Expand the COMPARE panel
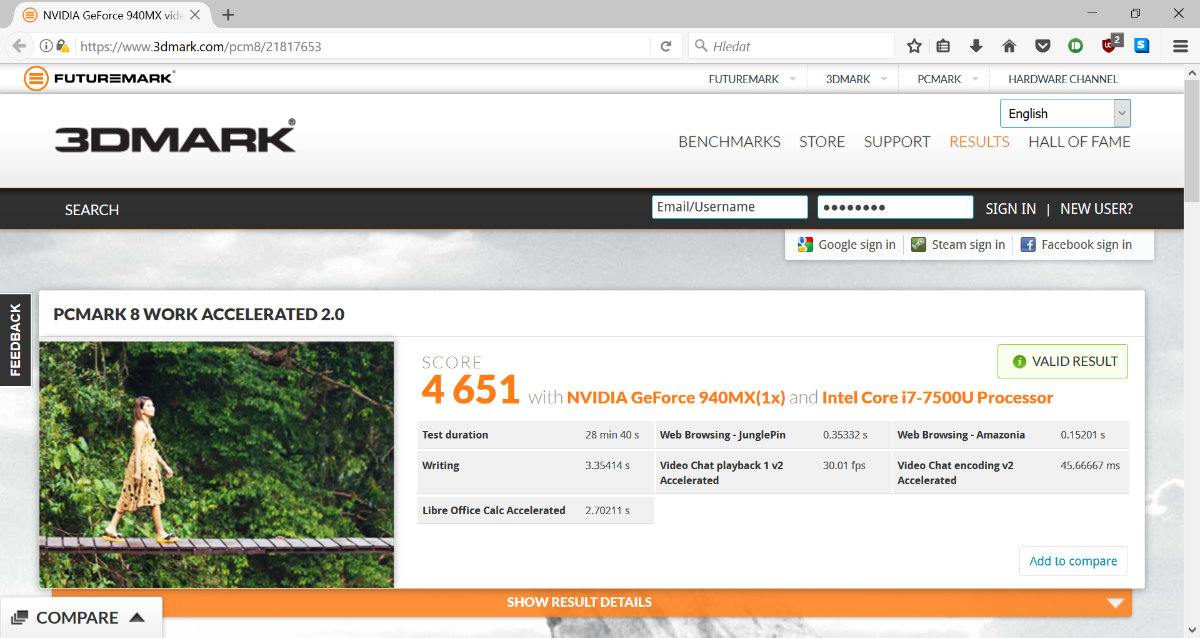 tap(81, 618)
